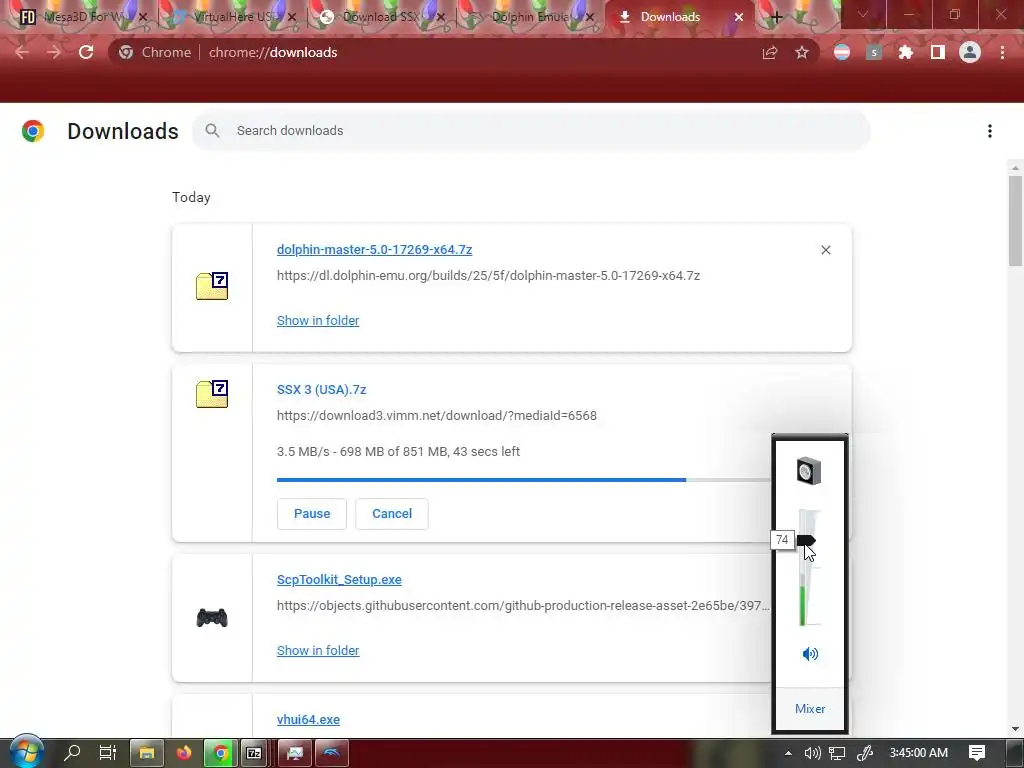Open the Windows Start menu

(26, 752)
